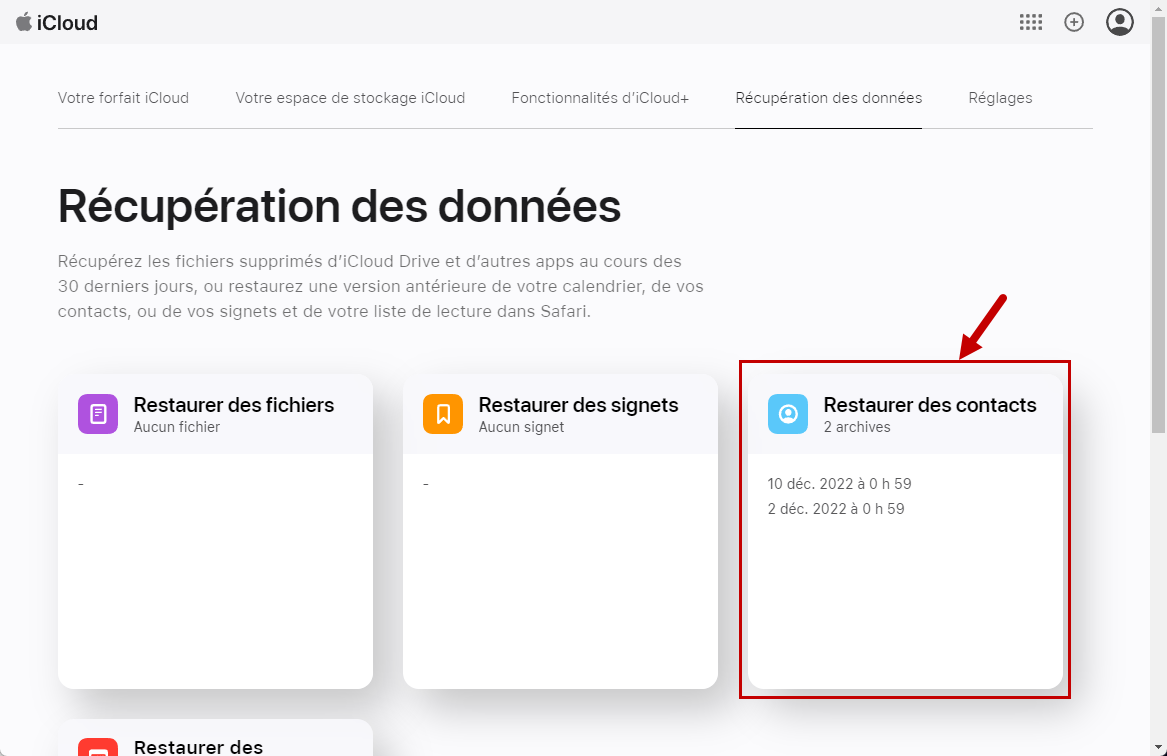Image resolution: width=1167 pixels, height=756 pixels.
Task: Open Votre espace de stockage iCloud tab
Action: click(351, 98)
